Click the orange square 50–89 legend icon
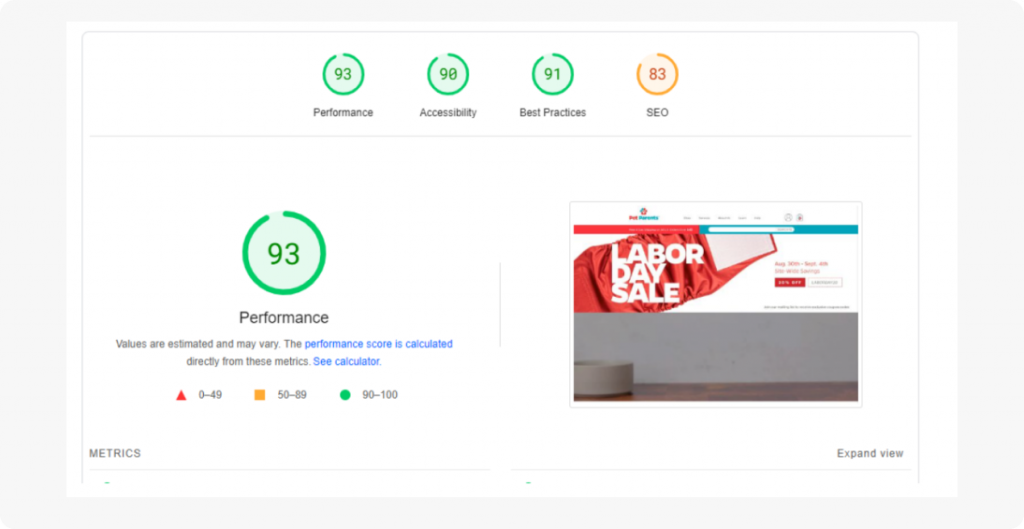The width and height of the screenshot is (1024, 529). [259, 395]
